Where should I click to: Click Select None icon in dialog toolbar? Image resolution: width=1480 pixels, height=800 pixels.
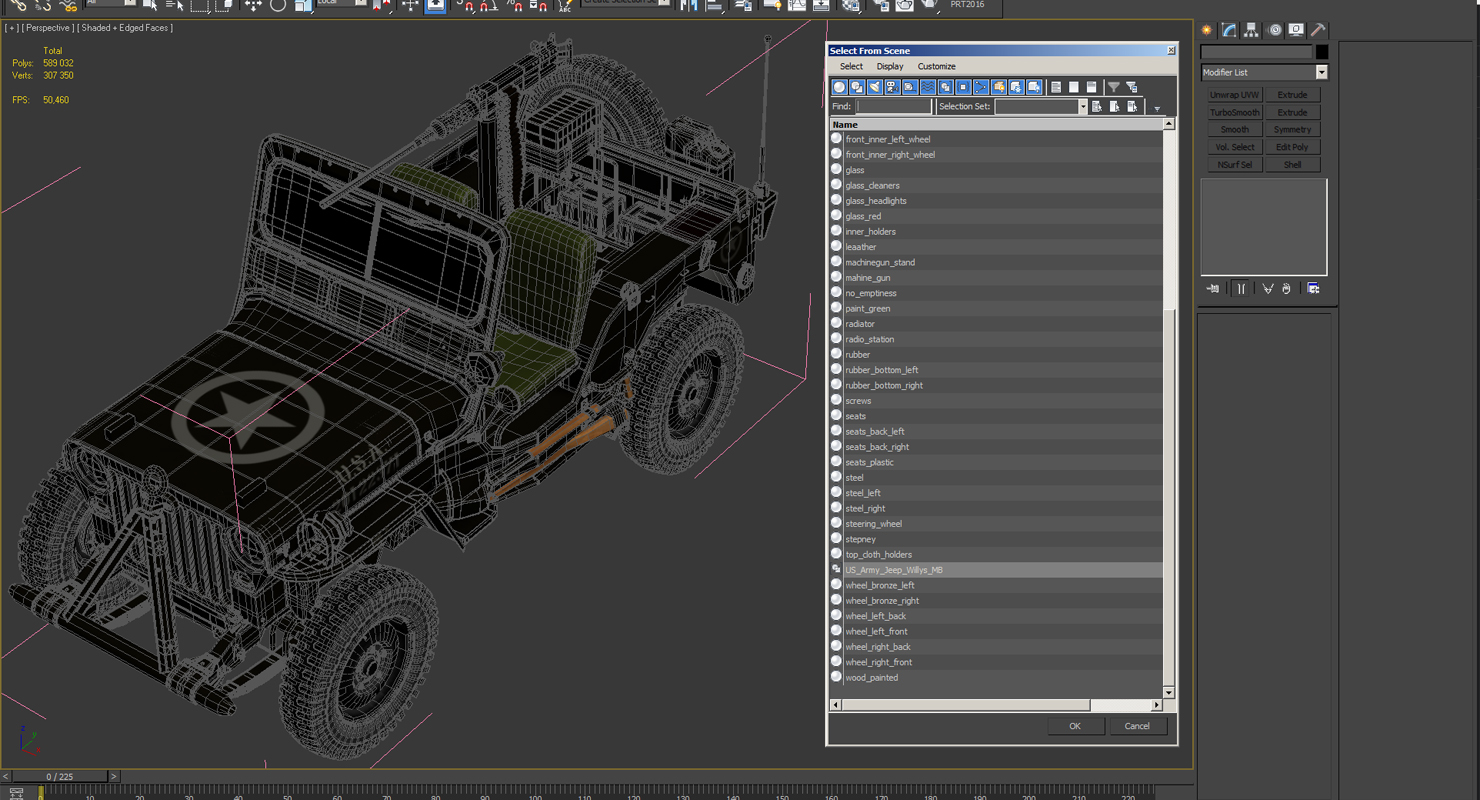[1074, 87]
